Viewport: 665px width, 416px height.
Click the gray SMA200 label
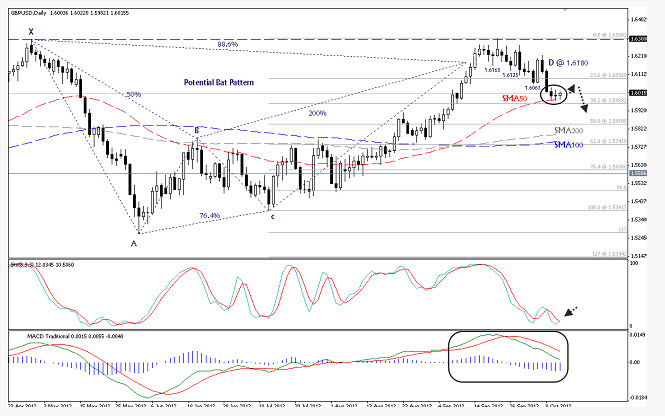click(x=568, y=130)
